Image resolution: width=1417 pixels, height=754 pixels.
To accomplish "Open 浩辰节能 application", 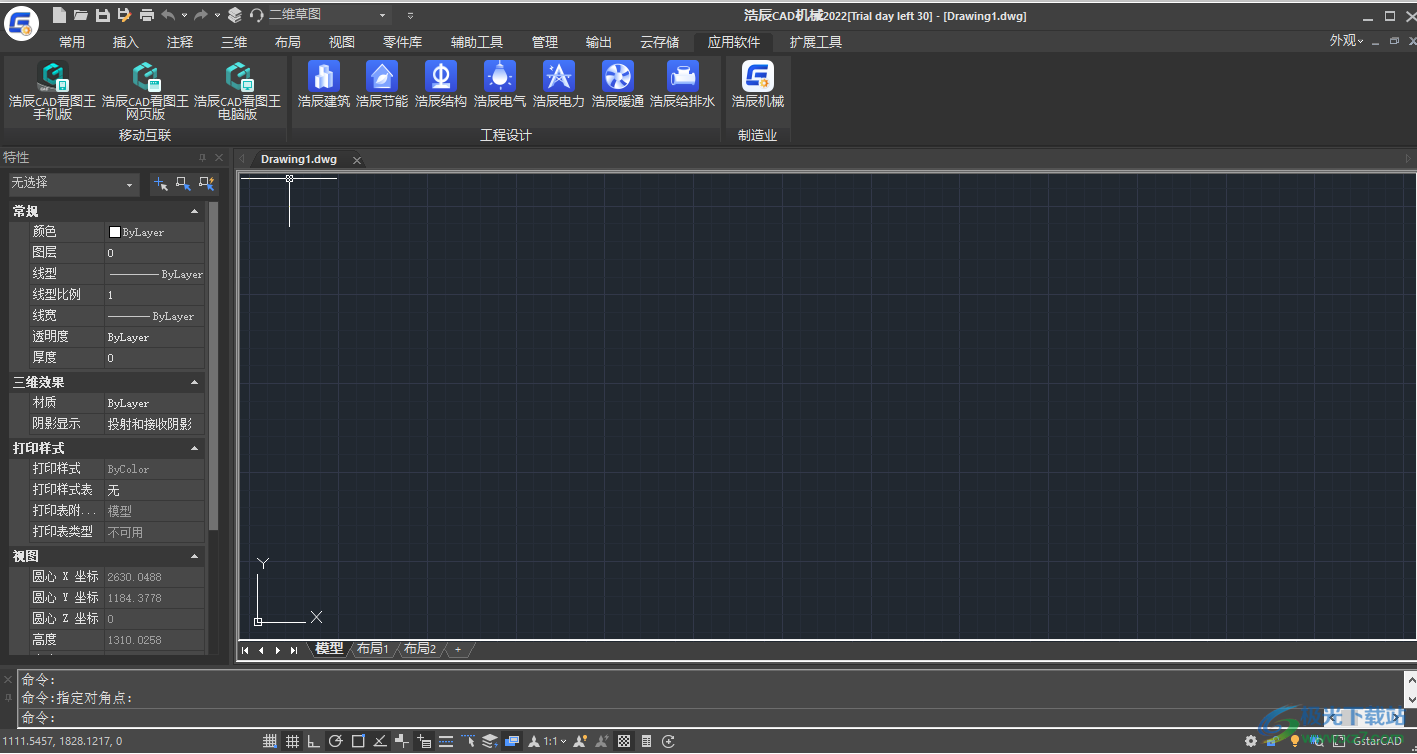I will 382,85.
